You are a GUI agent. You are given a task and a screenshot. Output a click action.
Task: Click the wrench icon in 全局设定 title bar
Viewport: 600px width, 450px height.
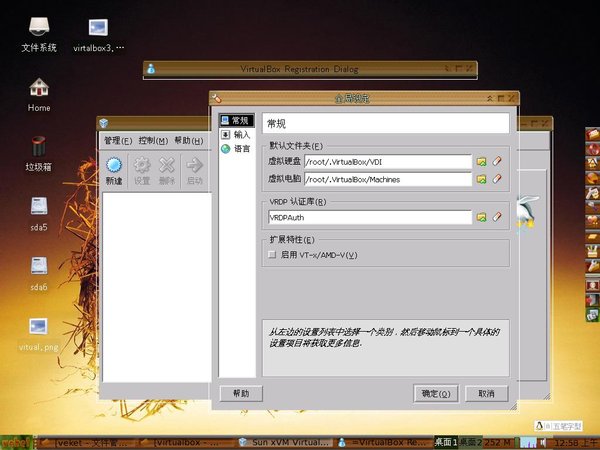(217, 98)
